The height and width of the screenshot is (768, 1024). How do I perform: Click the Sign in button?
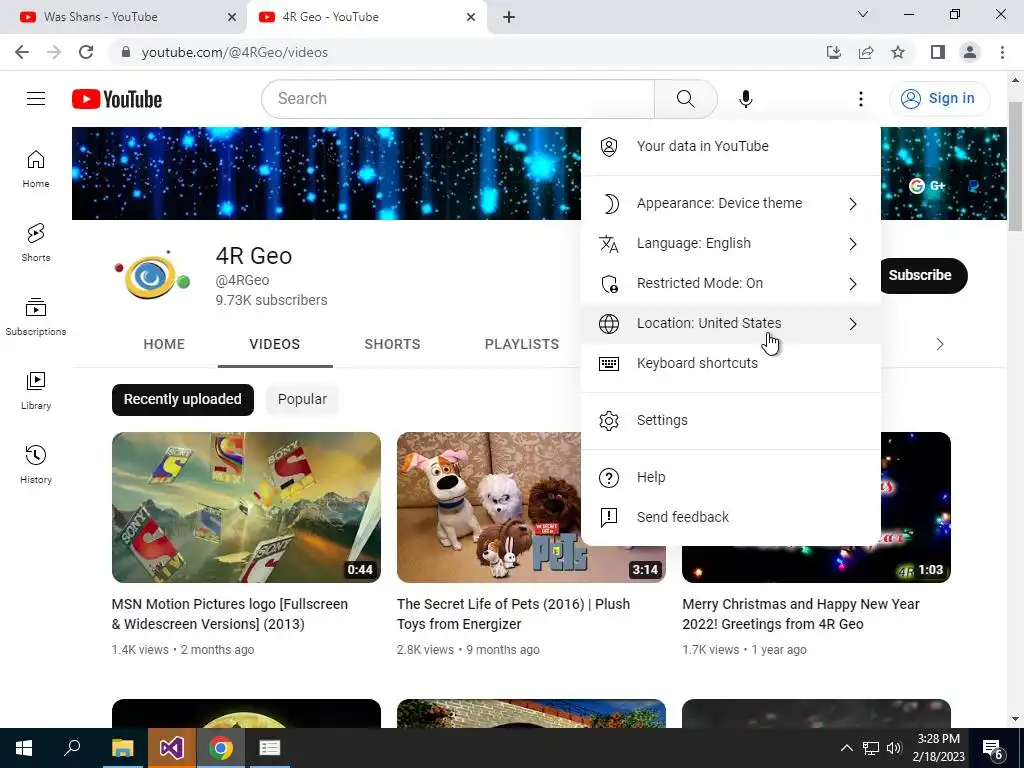pos(940,99)
